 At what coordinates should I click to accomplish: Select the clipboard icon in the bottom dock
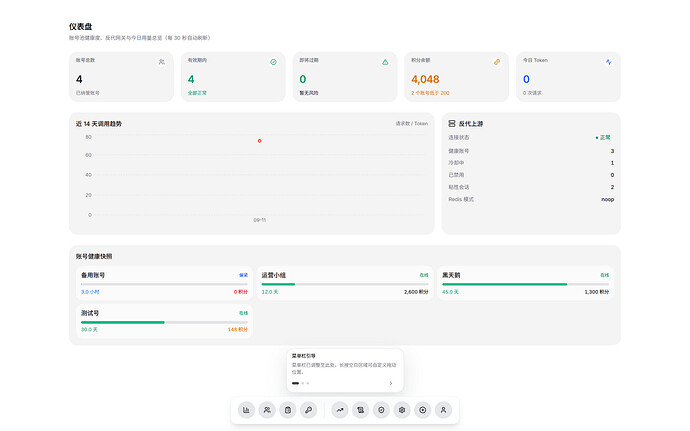288,410
